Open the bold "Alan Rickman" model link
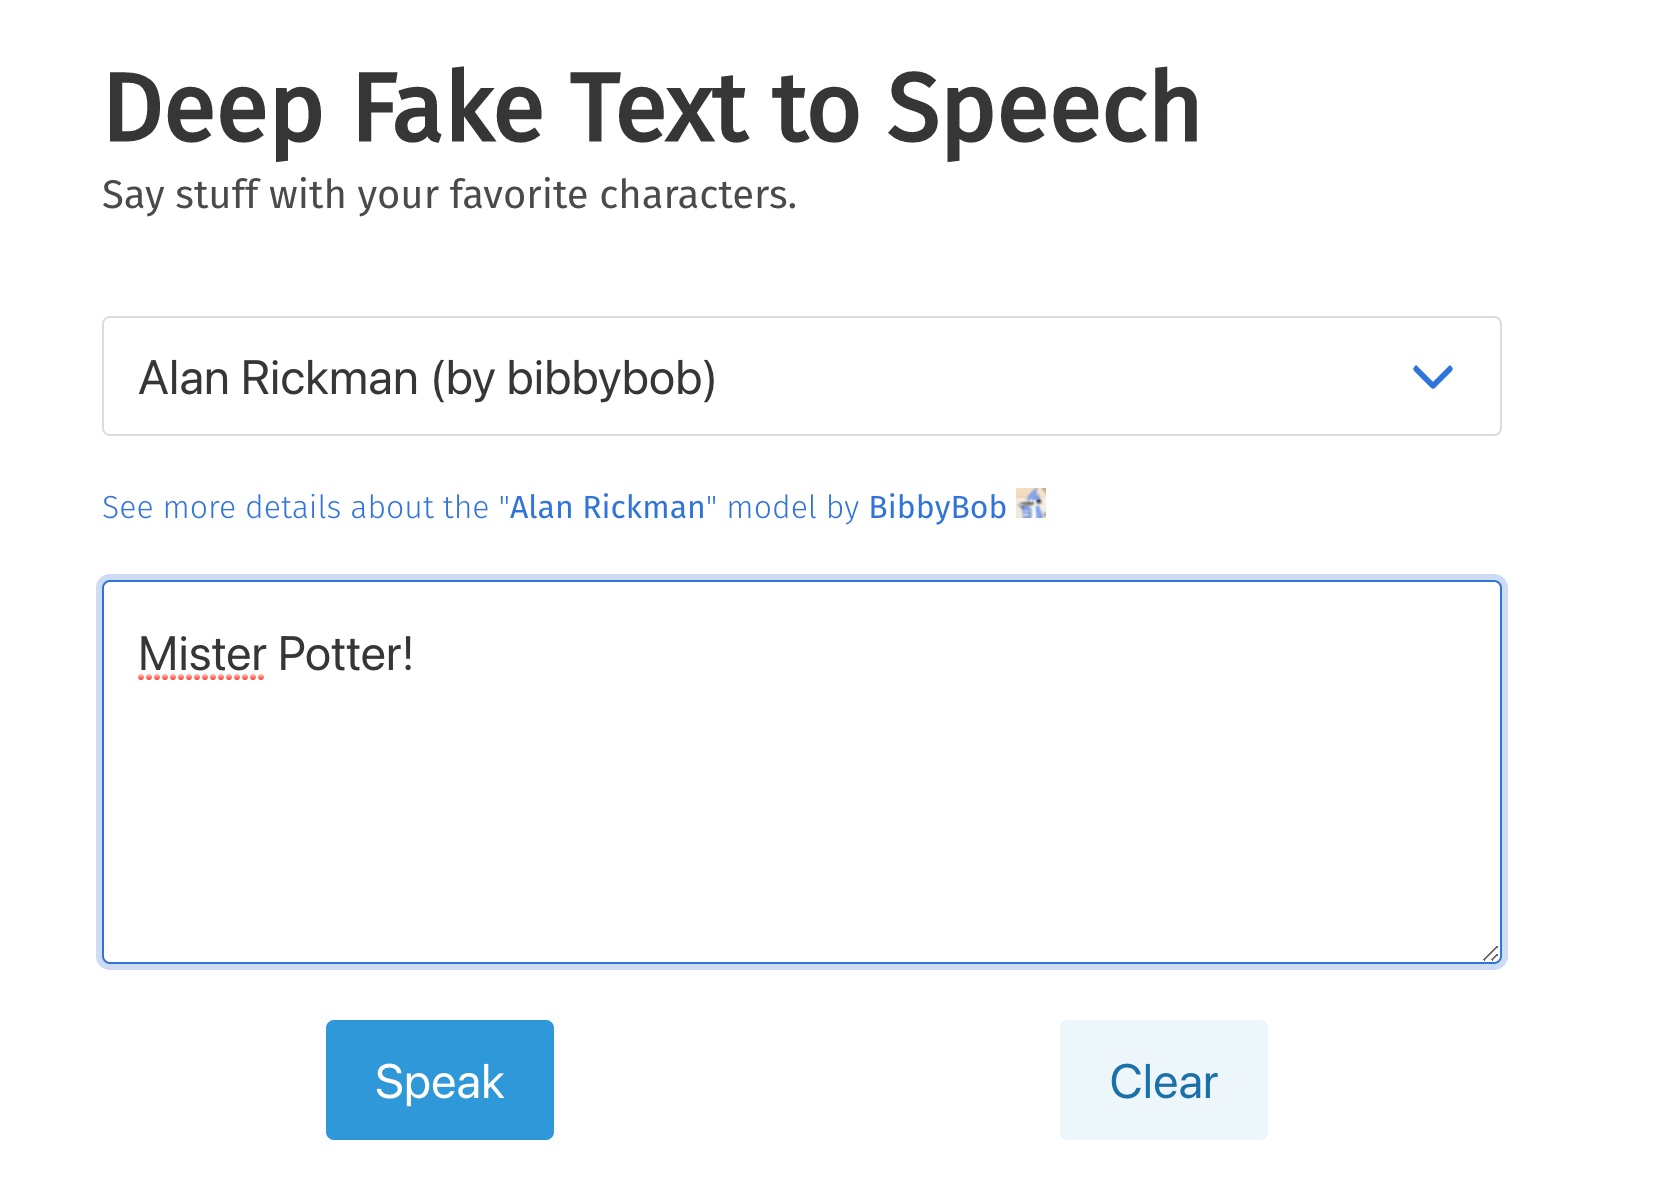The width and height of the screenshot is (1654, 1190). 607,508
